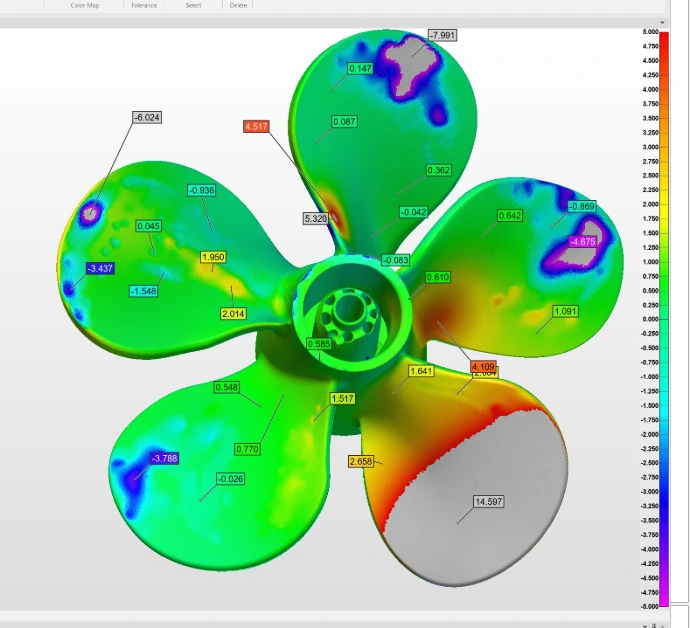This screenshot has height=628, width=690.
Task: Select the -0.042 deviation annotation
Action: 414,212
